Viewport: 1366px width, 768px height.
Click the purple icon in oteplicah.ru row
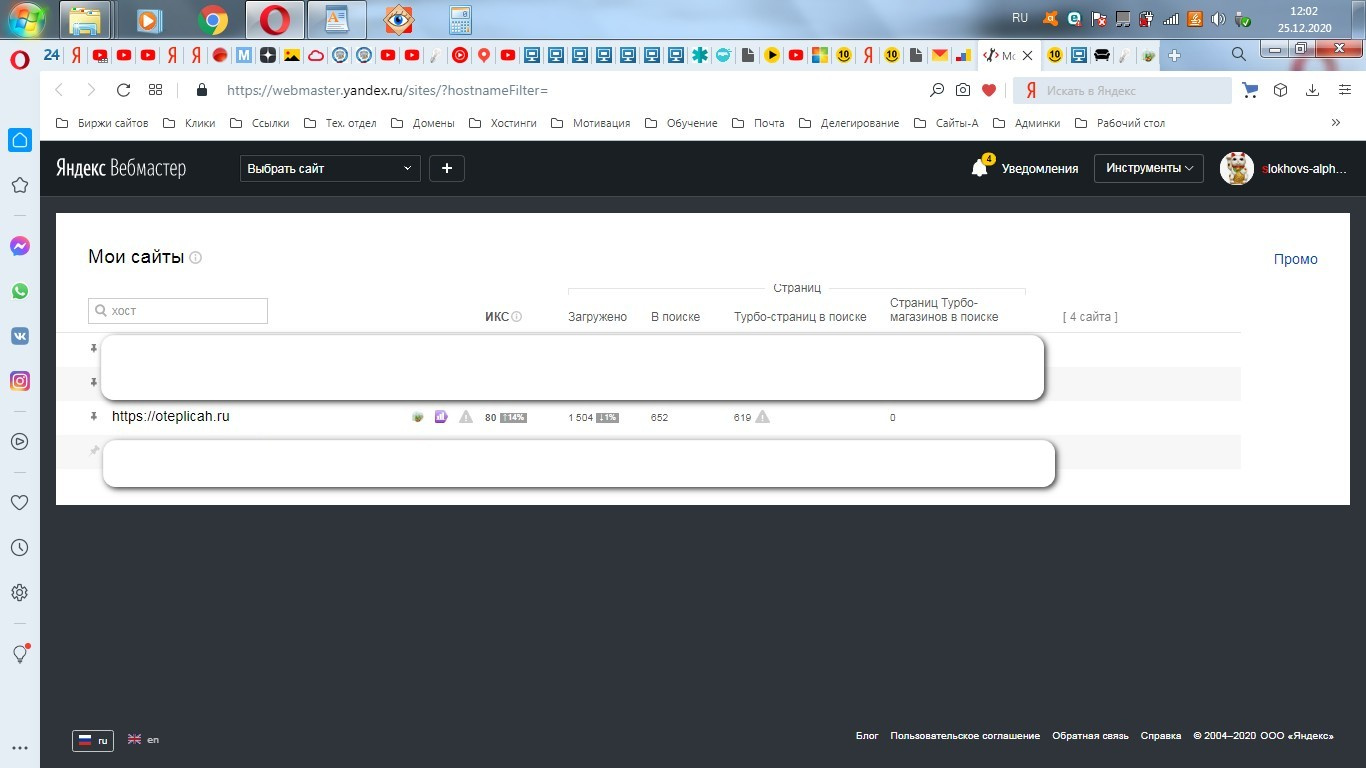pyautogui.click(x=441, y=417)
